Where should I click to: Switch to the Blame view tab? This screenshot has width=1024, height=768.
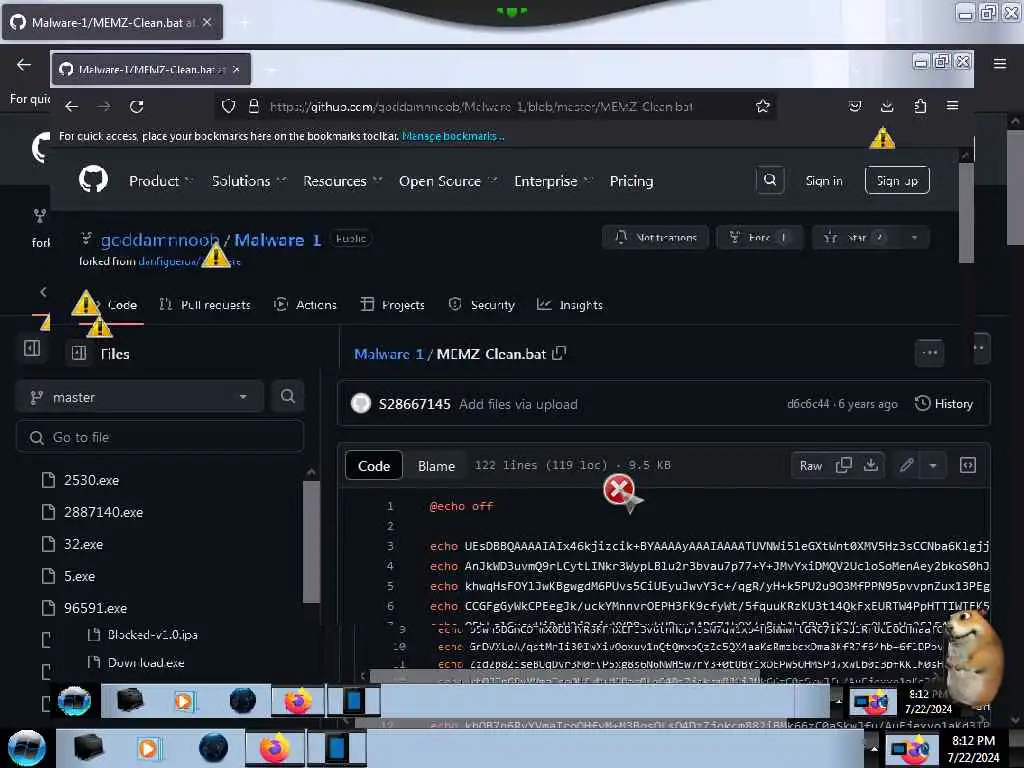point(436,466)
